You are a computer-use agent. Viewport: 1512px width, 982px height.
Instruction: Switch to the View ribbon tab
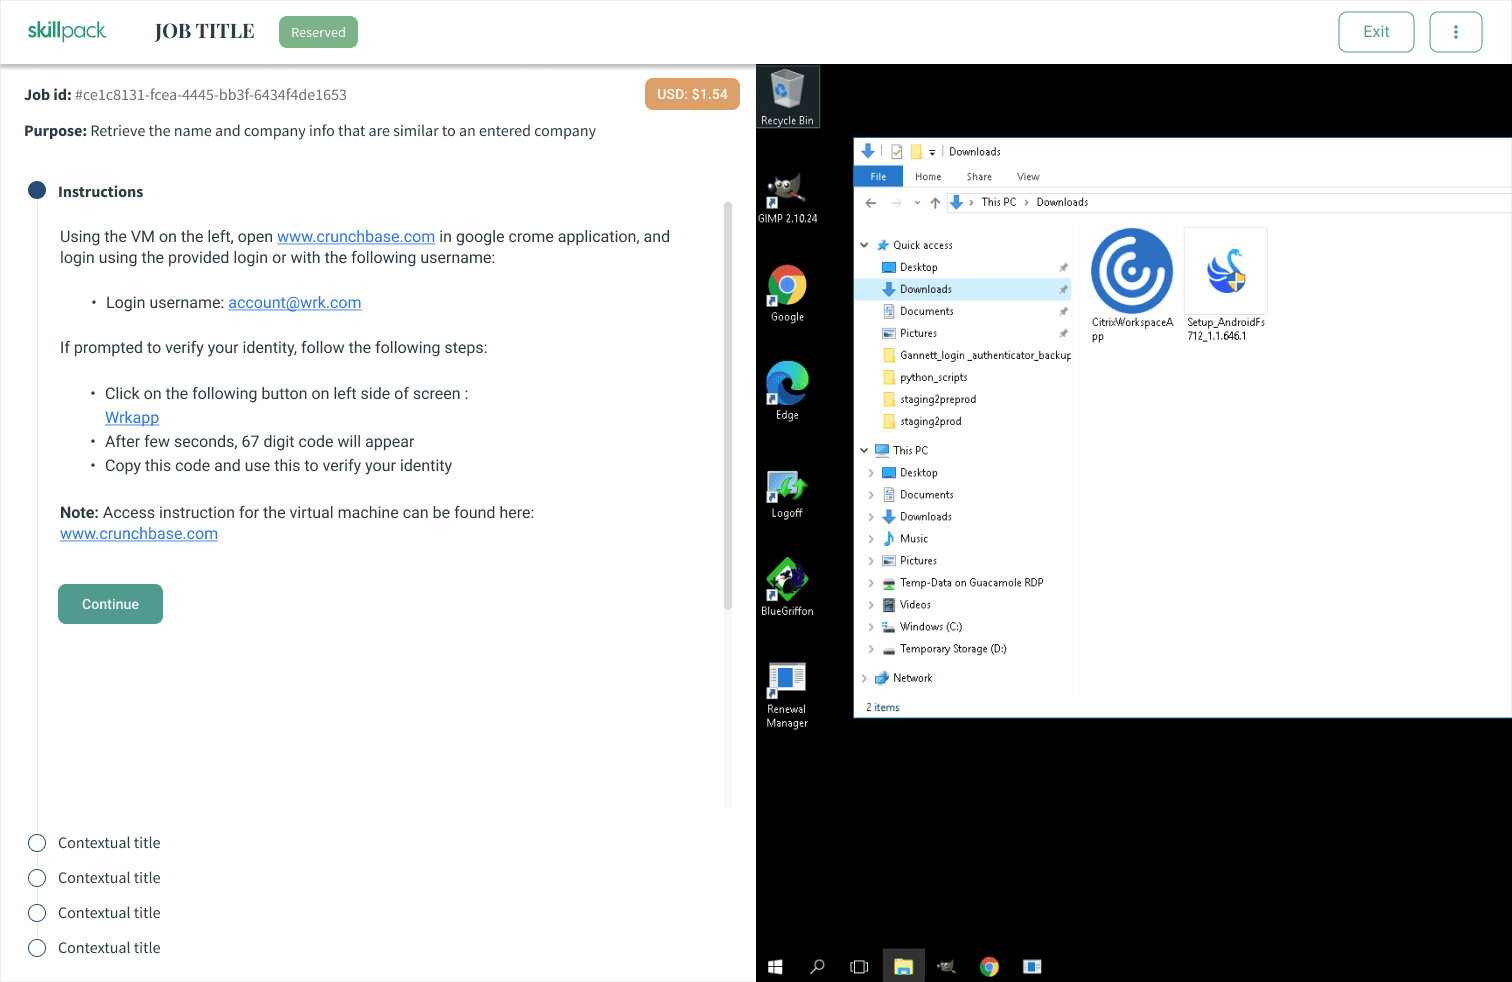1028,176
